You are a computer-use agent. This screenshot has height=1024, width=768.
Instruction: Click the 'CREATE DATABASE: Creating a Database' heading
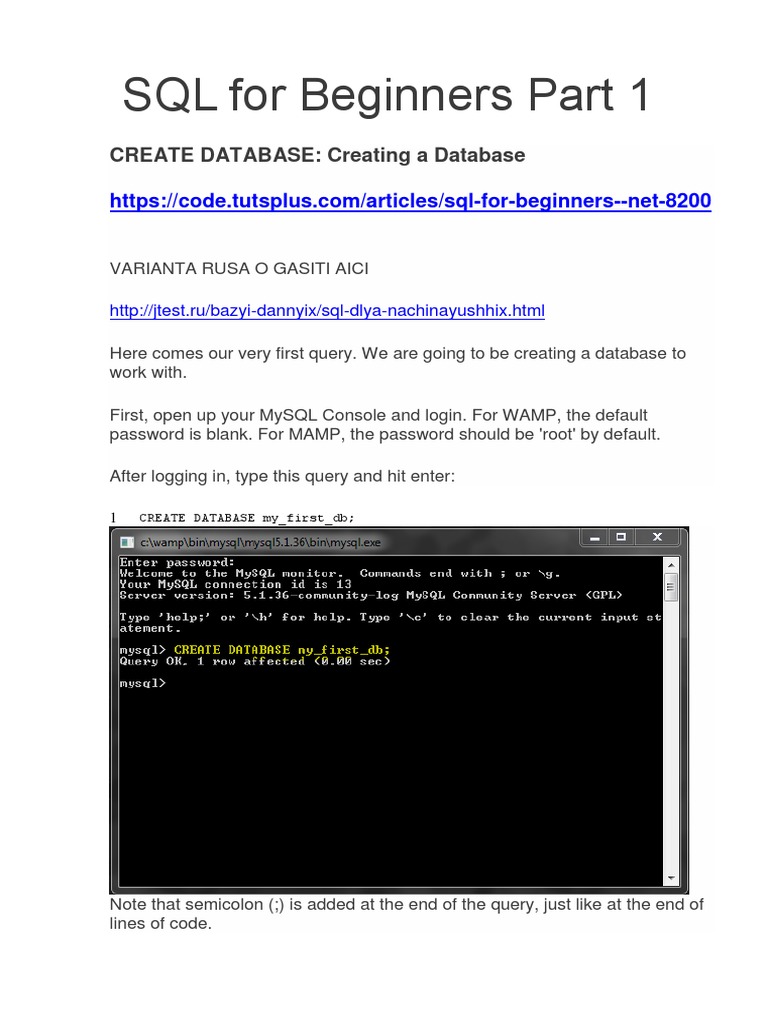point(317,155)
